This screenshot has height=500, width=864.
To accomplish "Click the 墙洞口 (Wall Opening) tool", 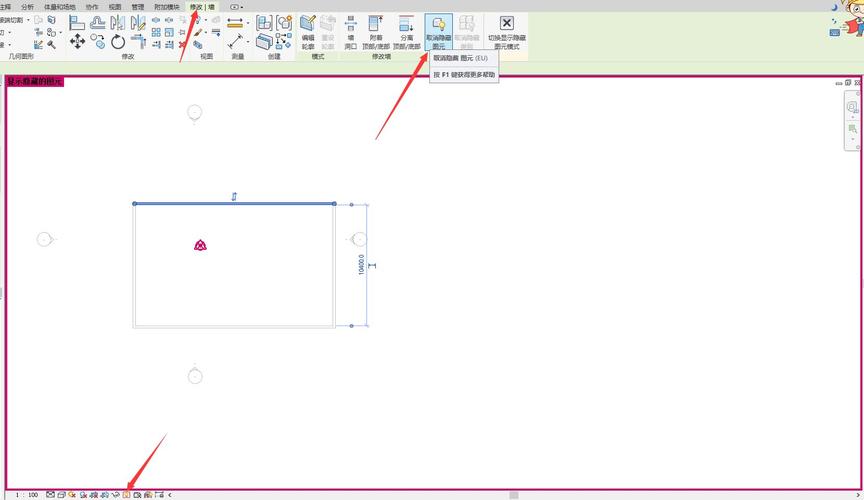I will (351, 31).
